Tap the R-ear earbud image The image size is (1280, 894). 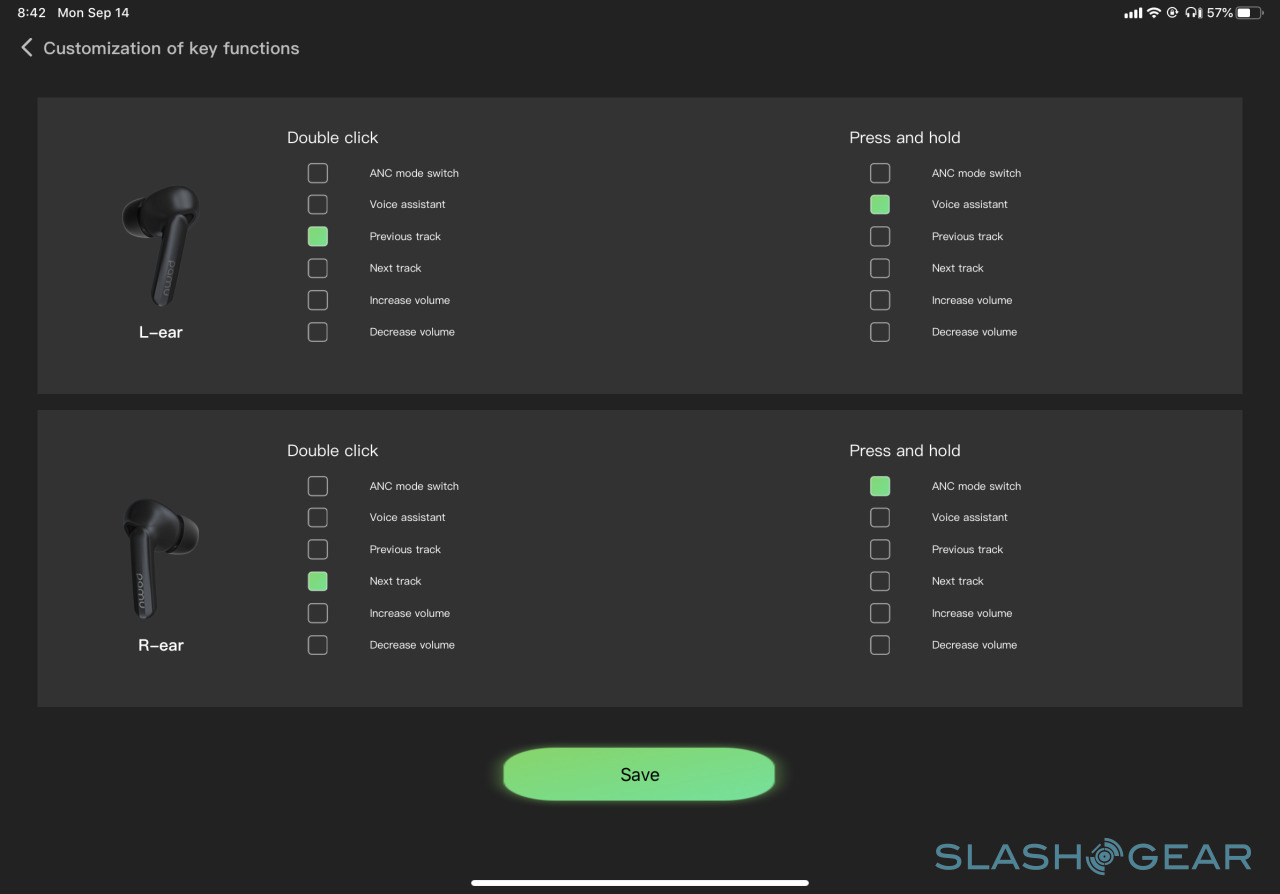(160, 558)
